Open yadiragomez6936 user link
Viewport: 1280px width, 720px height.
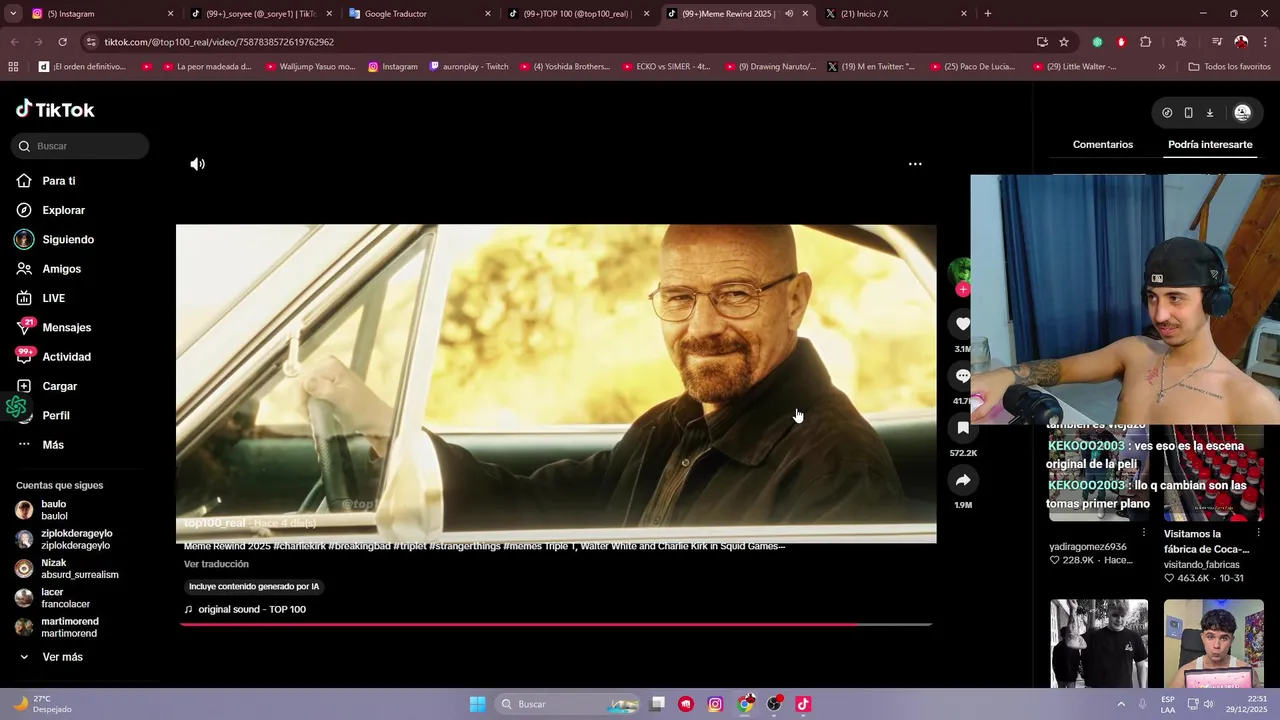tap(1087, 547)
